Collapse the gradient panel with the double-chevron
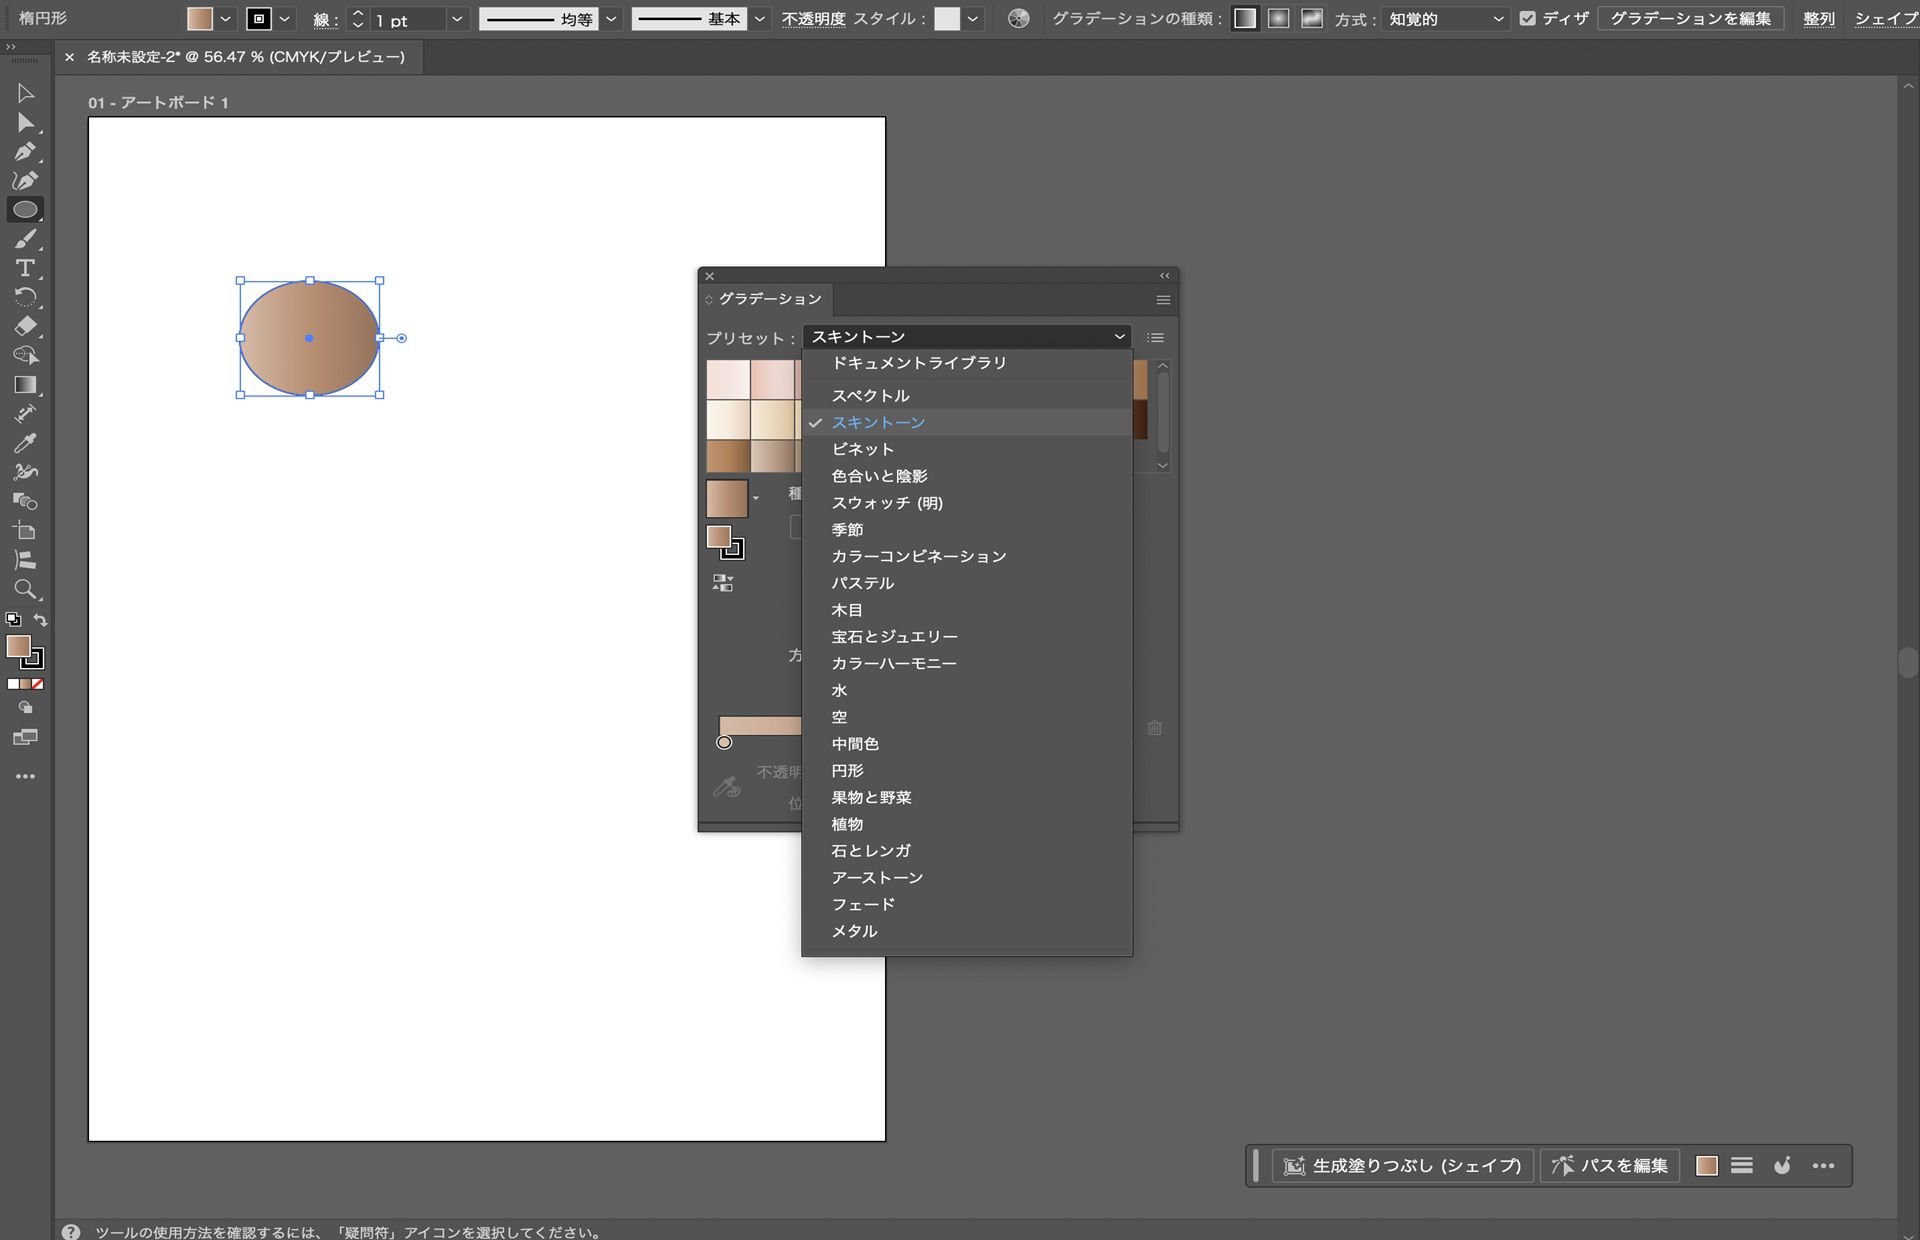Image resolution: width=1920 pixels, height=1240 pixels. (1165, 276)
